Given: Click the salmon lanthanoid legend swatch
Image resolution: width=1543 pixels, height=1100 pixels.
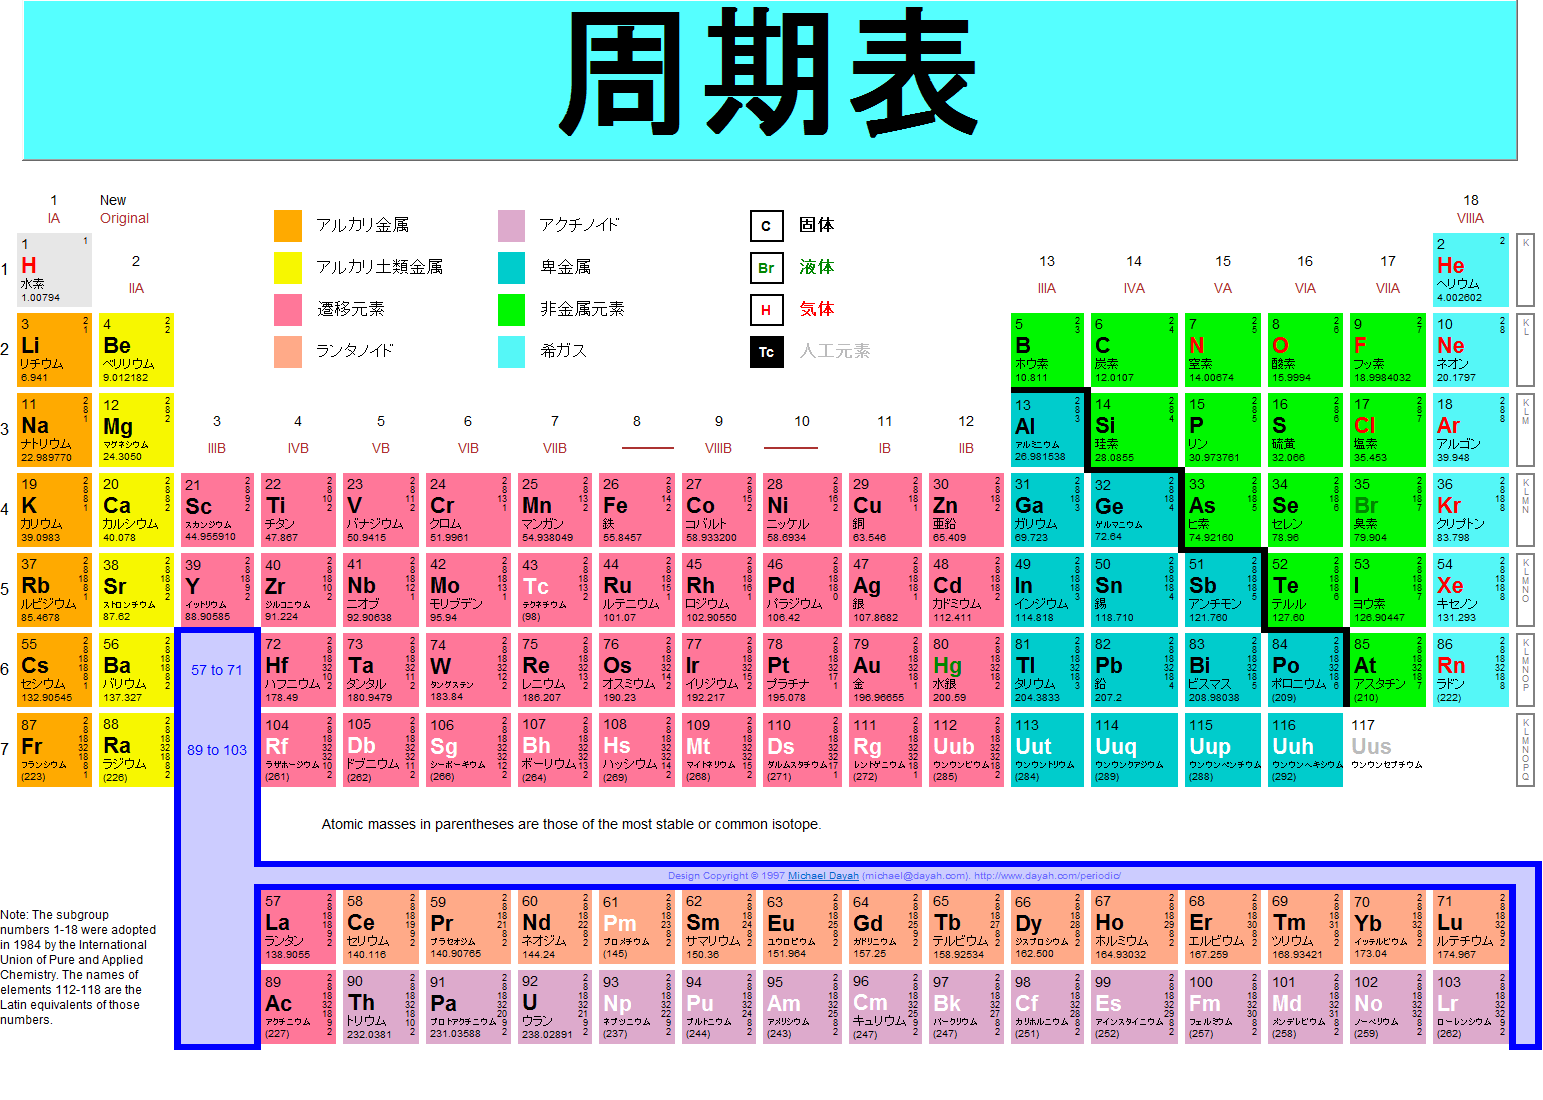Looking at the screenshot, I should coord(288,351).
